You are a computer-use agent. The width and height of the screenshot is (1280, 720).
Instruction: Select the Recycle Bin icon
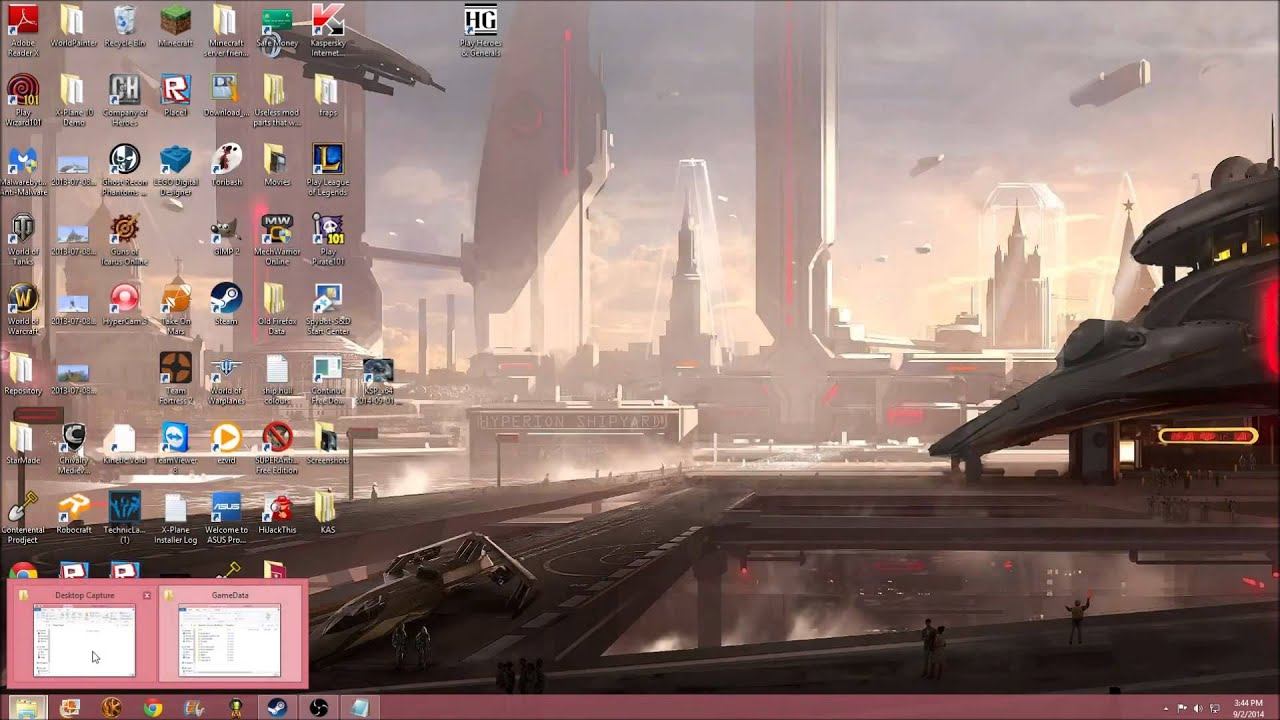click(x=125, y=28)
